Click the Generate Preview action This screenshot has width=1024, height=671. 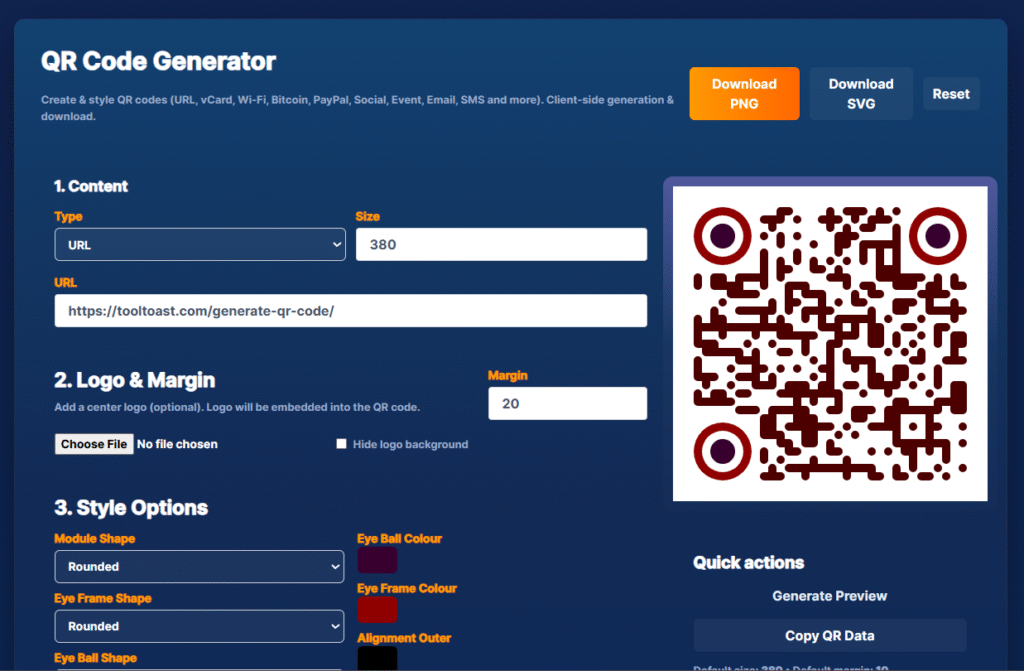[x=829, y=595]
